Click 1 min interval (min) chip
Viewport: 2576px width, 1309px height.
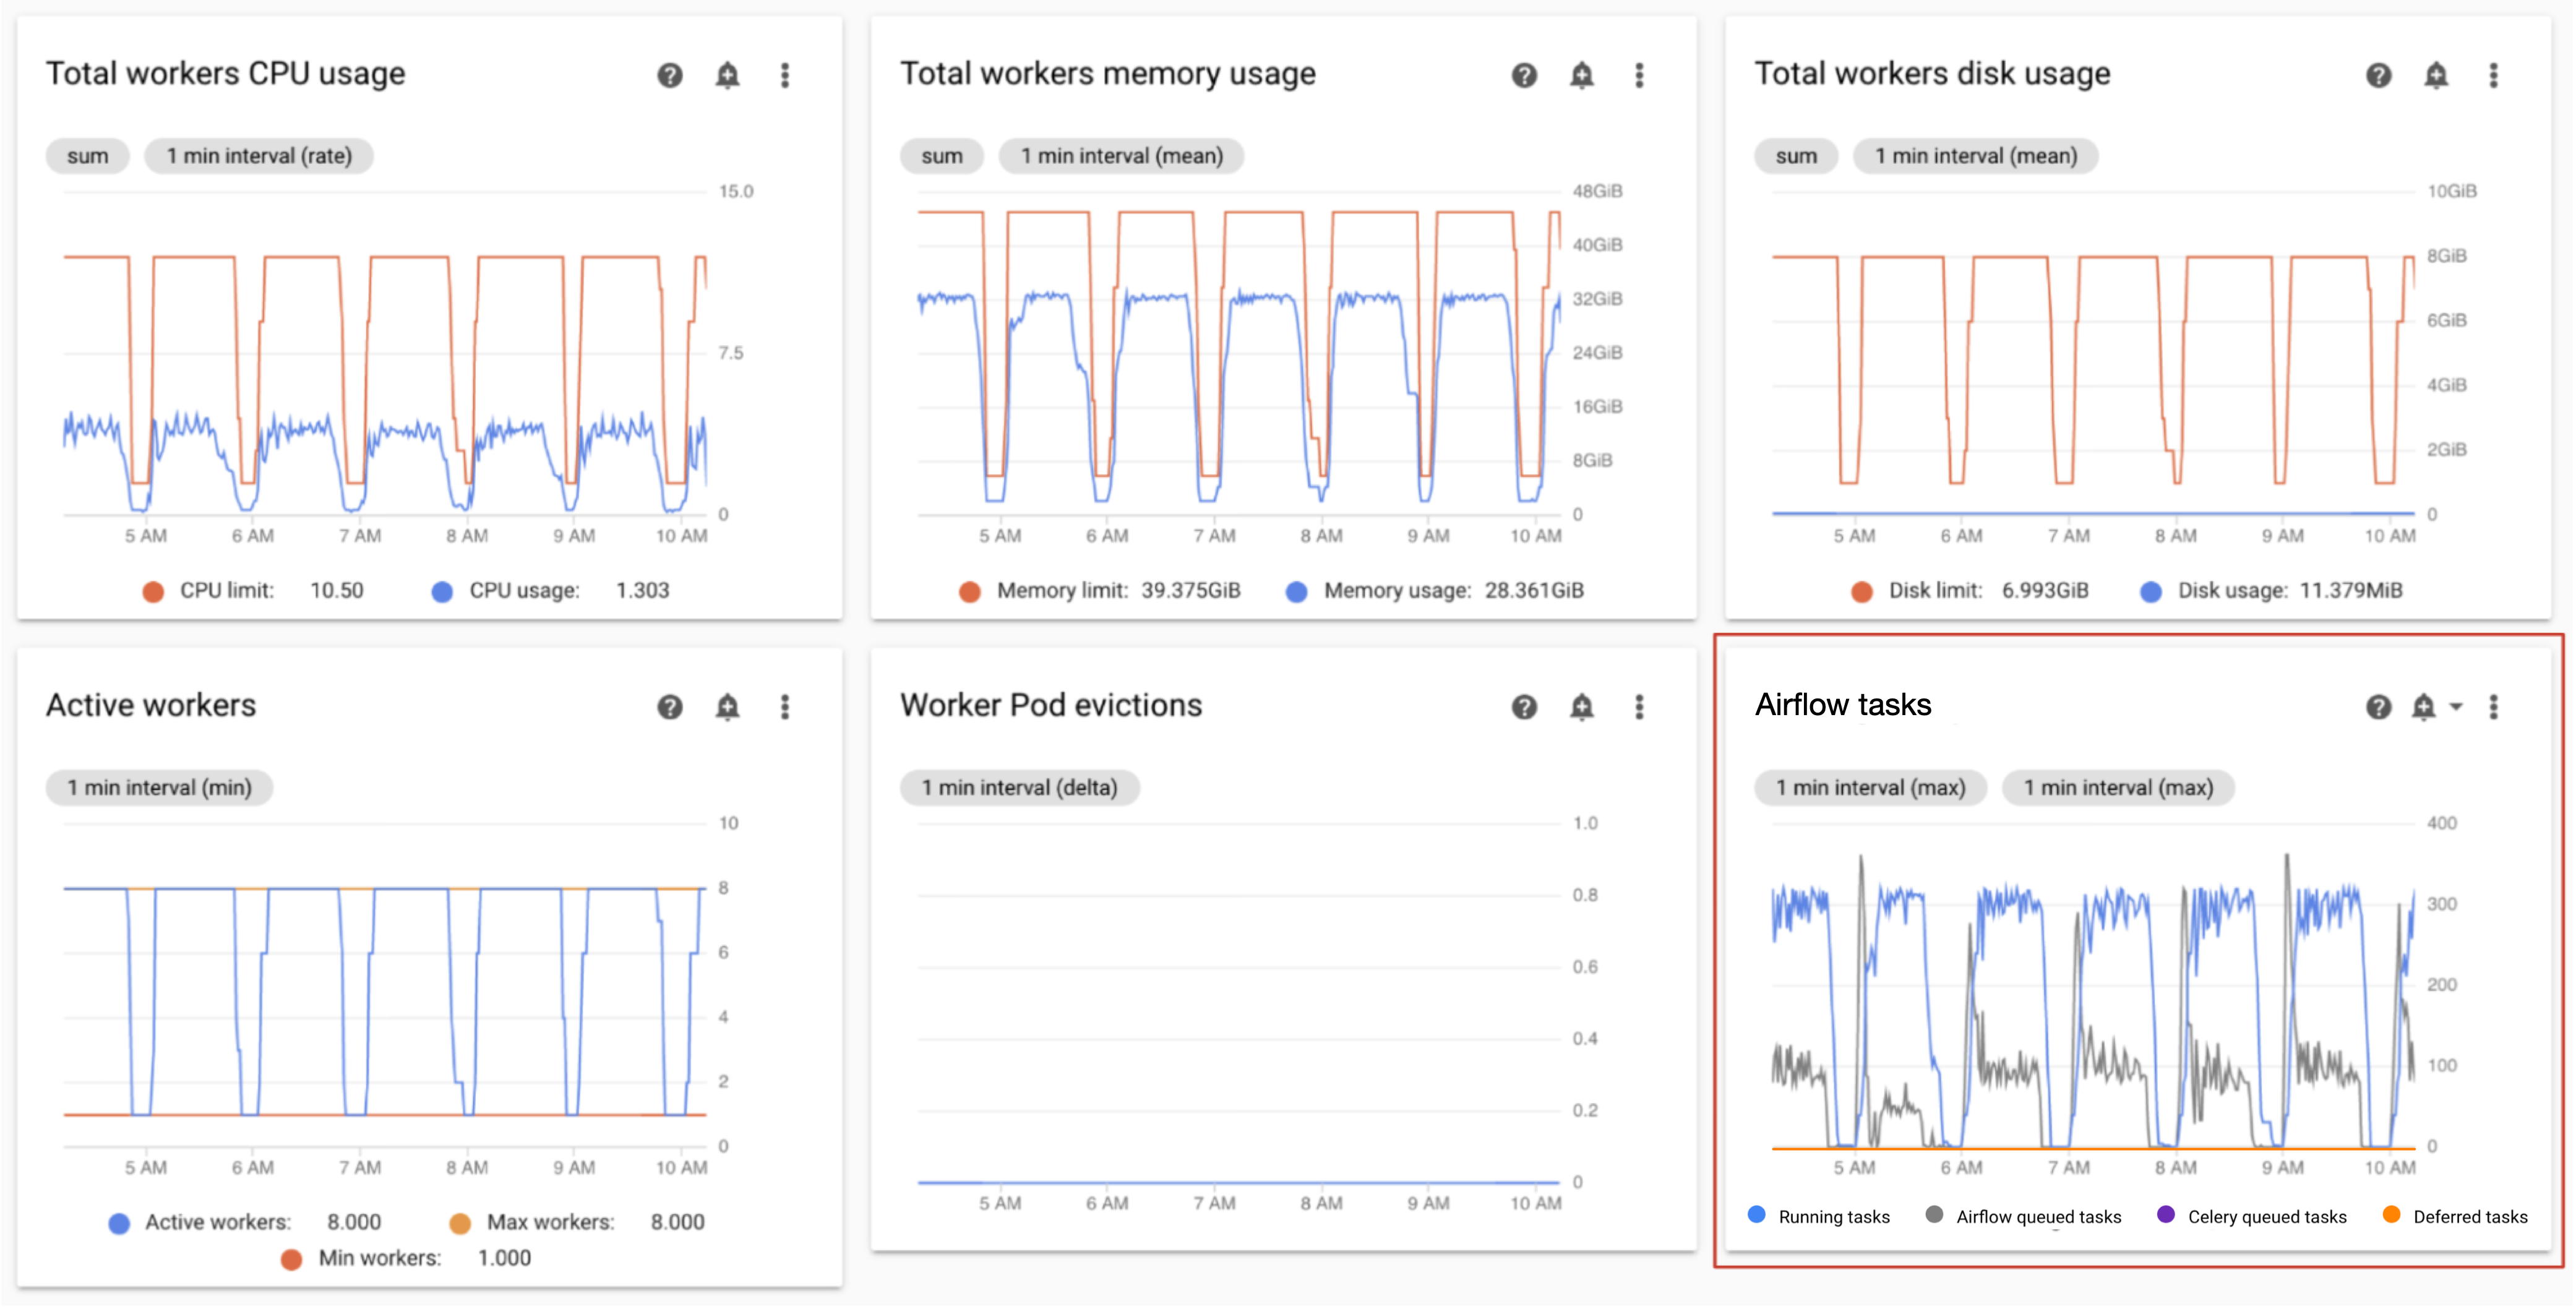coord(159,788)
